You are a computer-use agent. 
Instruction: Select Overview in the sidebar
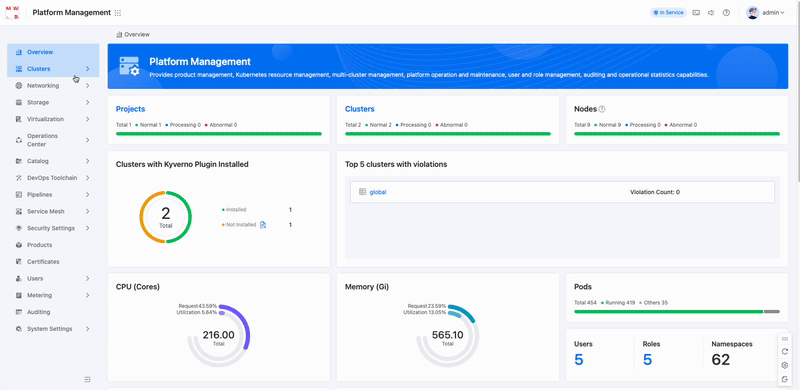(x=53, y=52)
